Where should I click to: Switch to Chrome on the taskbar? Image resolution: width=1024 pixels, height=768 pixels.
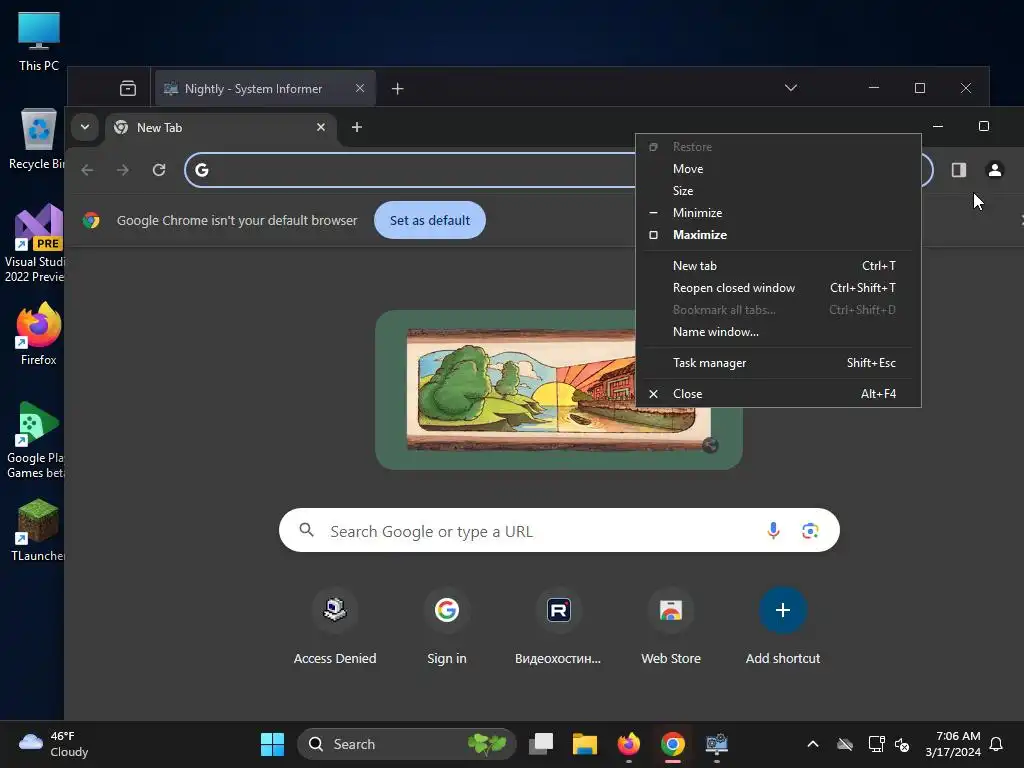point(673,744)
